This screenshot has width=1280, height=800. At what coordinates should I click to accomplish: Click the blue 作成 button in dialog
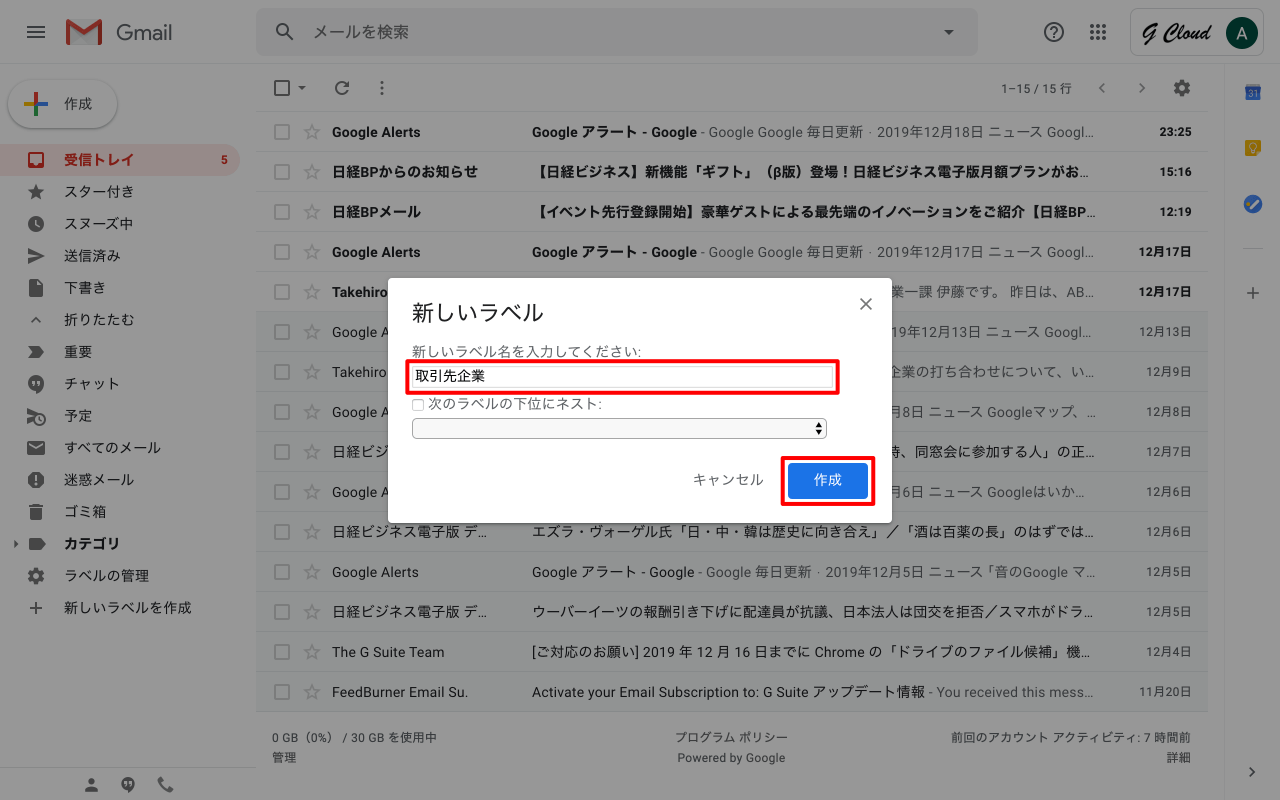click(828, 480)
